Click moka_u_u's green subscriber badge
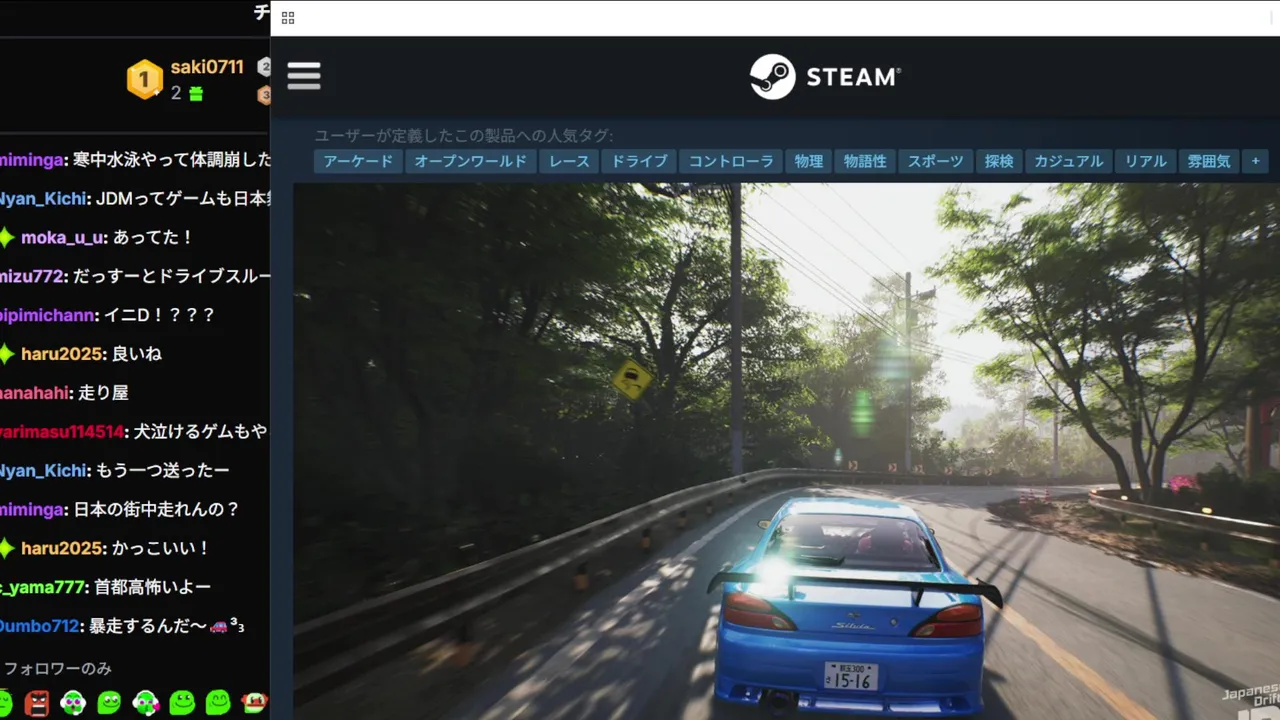Screen dimensions: 1280x720 pos(7,237)
